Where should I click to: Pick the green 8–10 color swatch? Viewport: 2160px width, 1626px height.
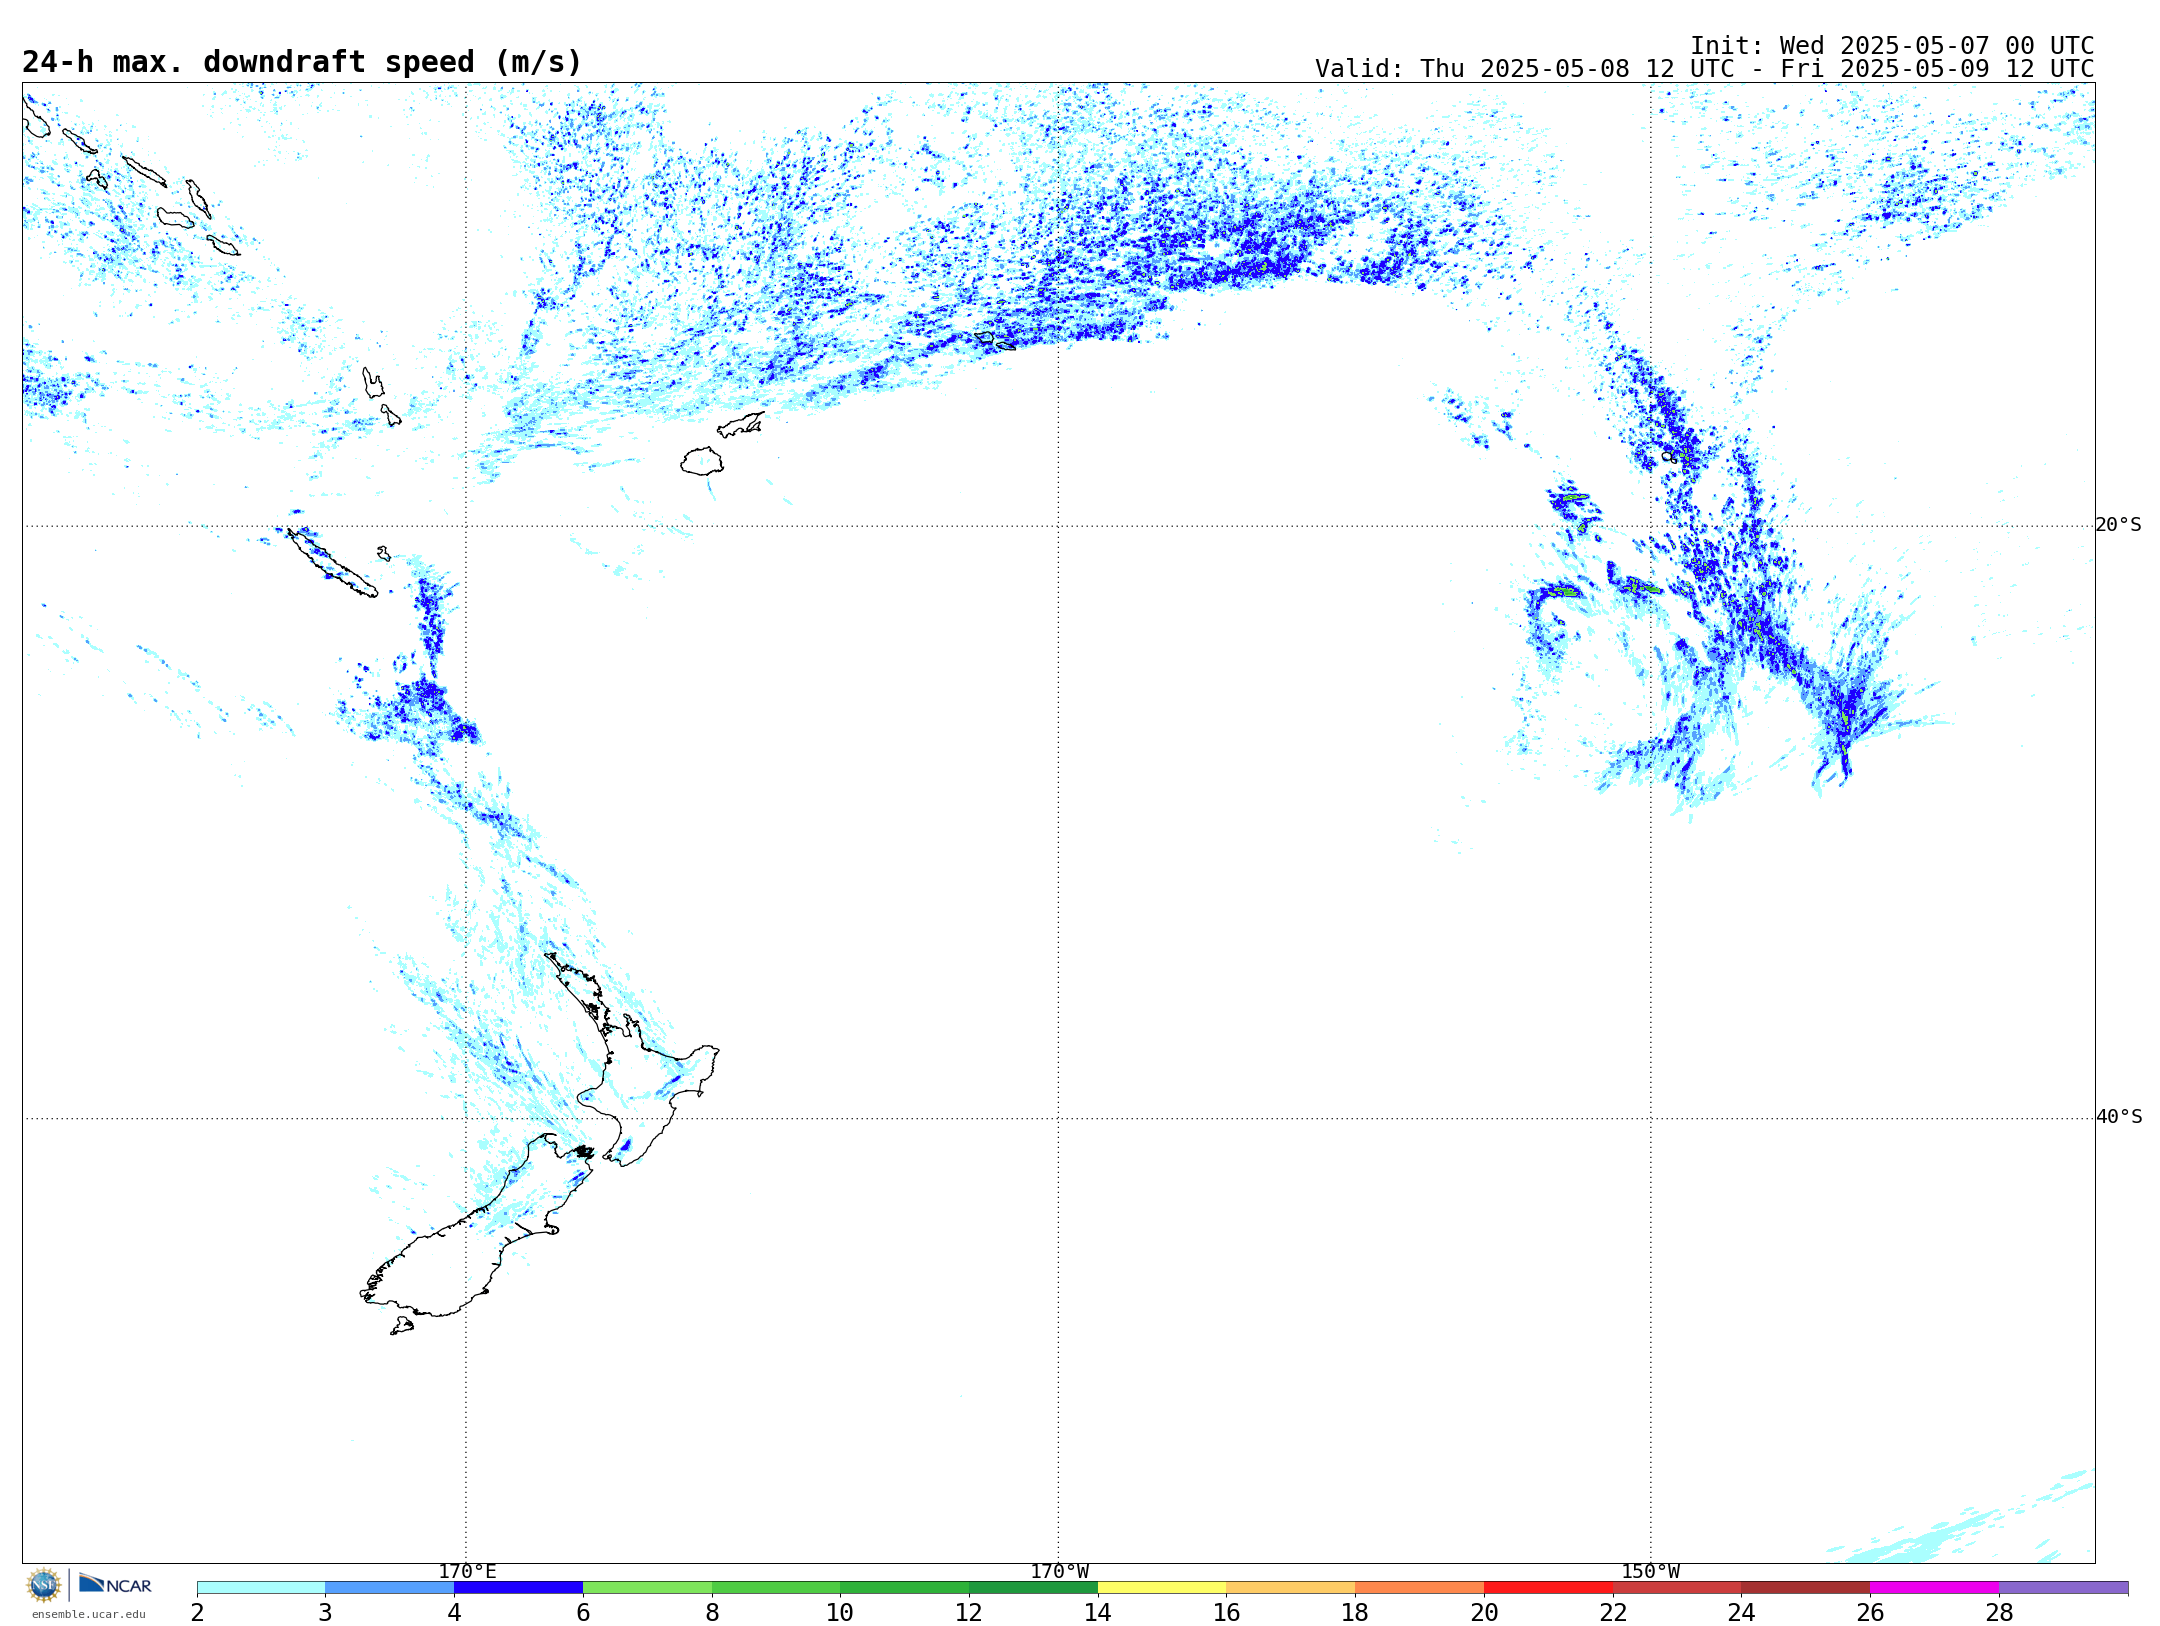776,1588
